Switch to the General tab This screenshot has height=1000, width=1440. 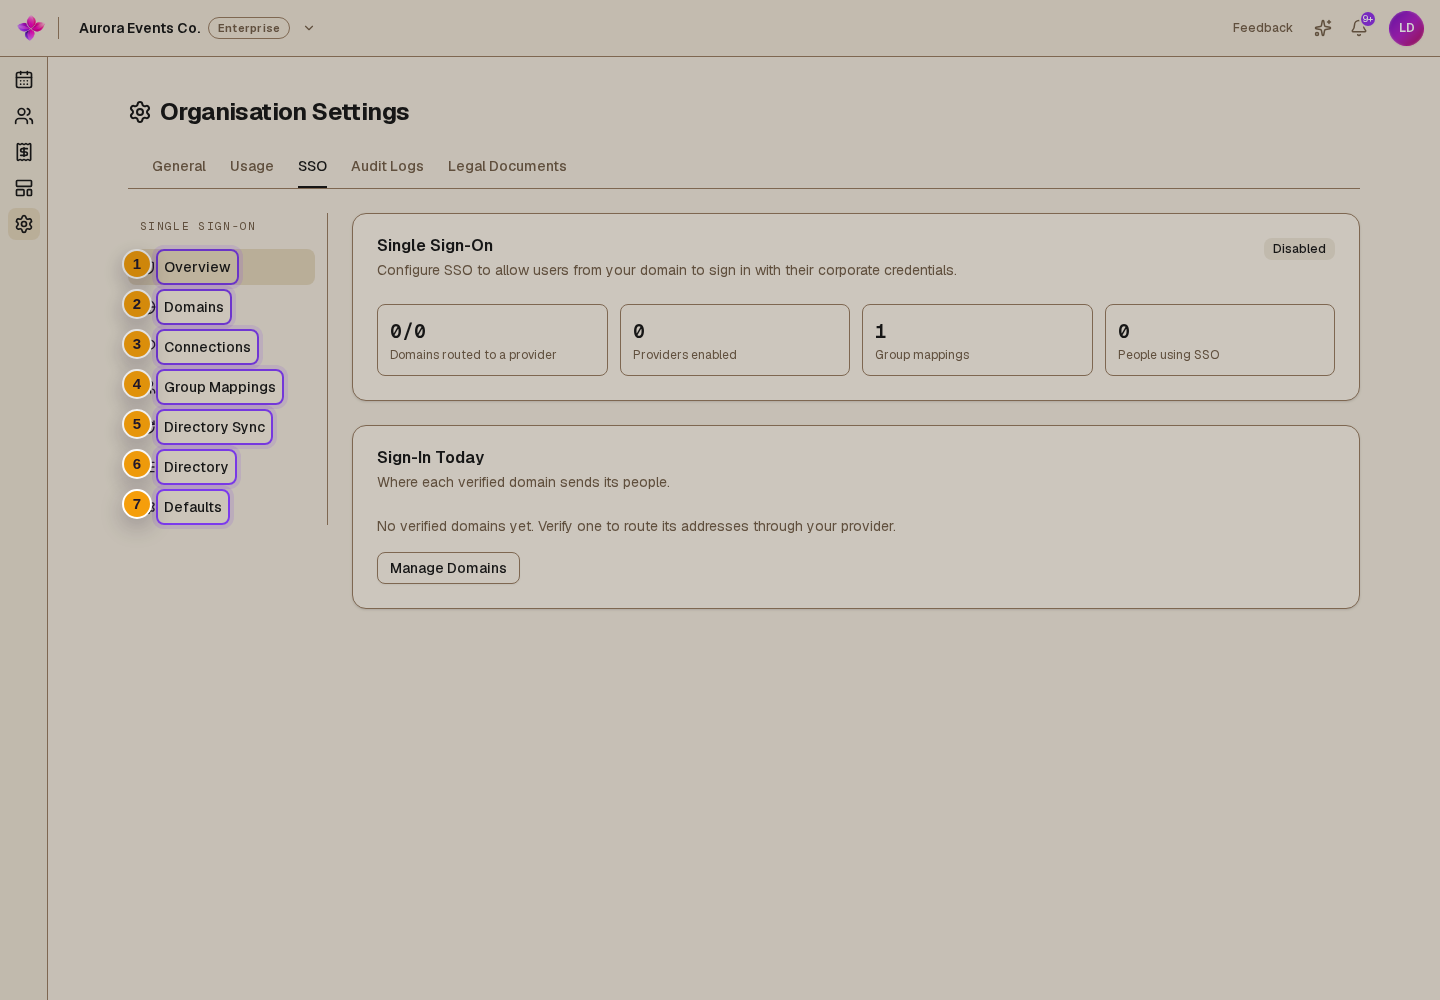[x=179, y=166]
